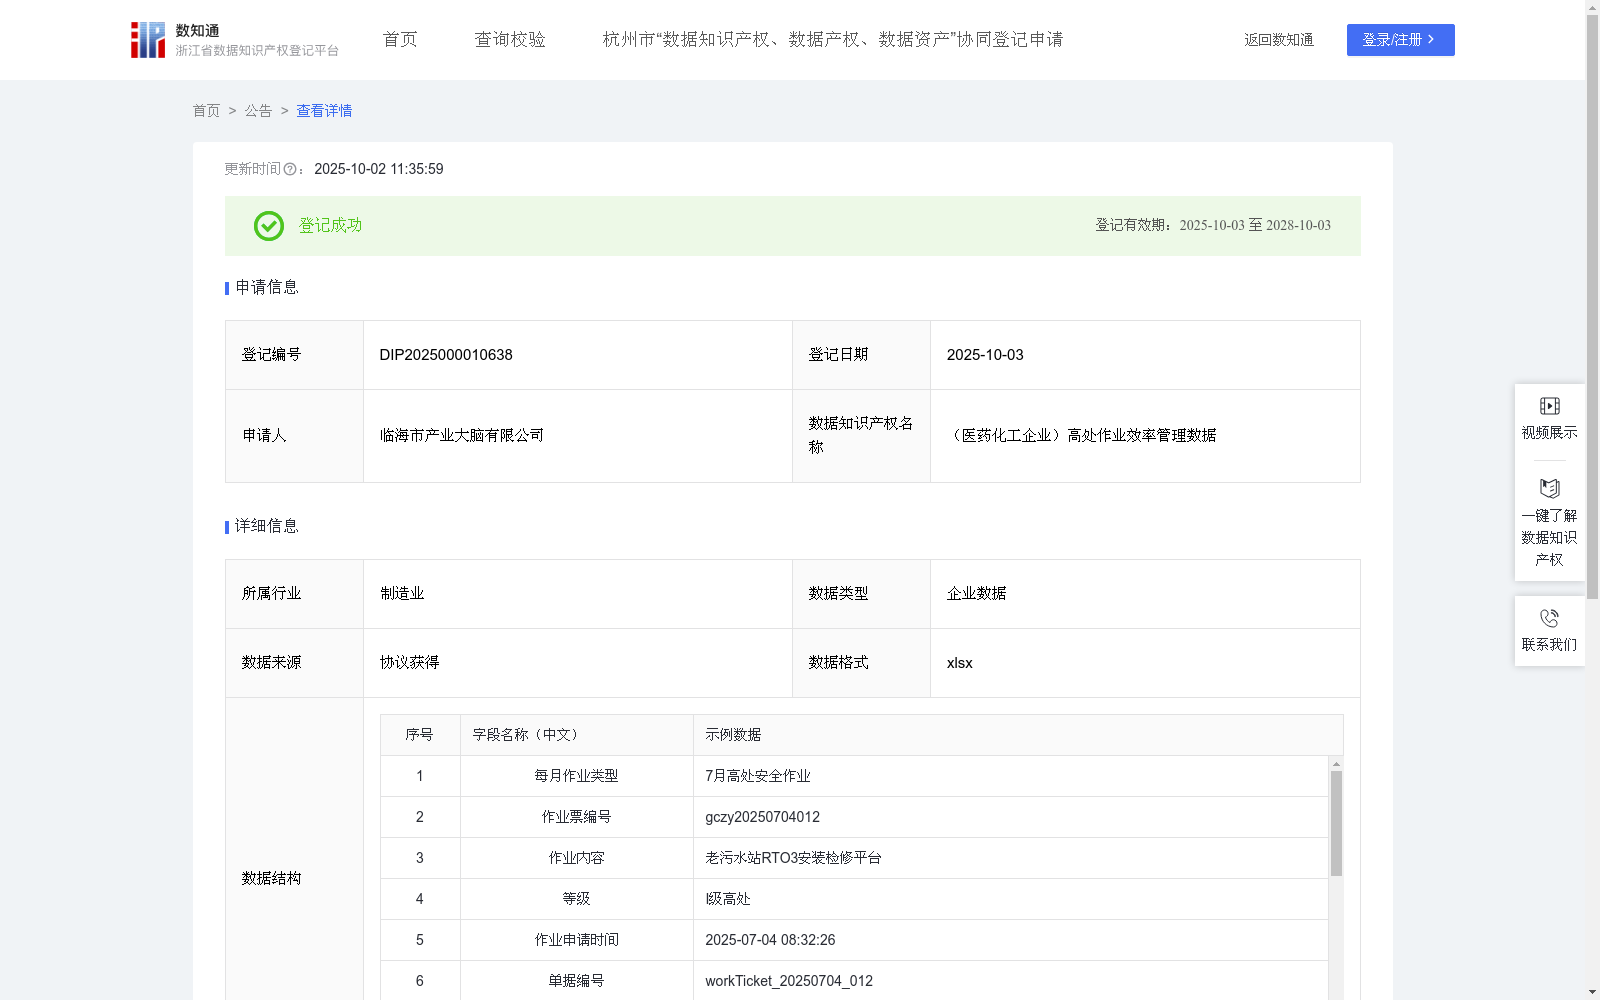Click the 查看详情 breadcrumb

click(324, 111)
